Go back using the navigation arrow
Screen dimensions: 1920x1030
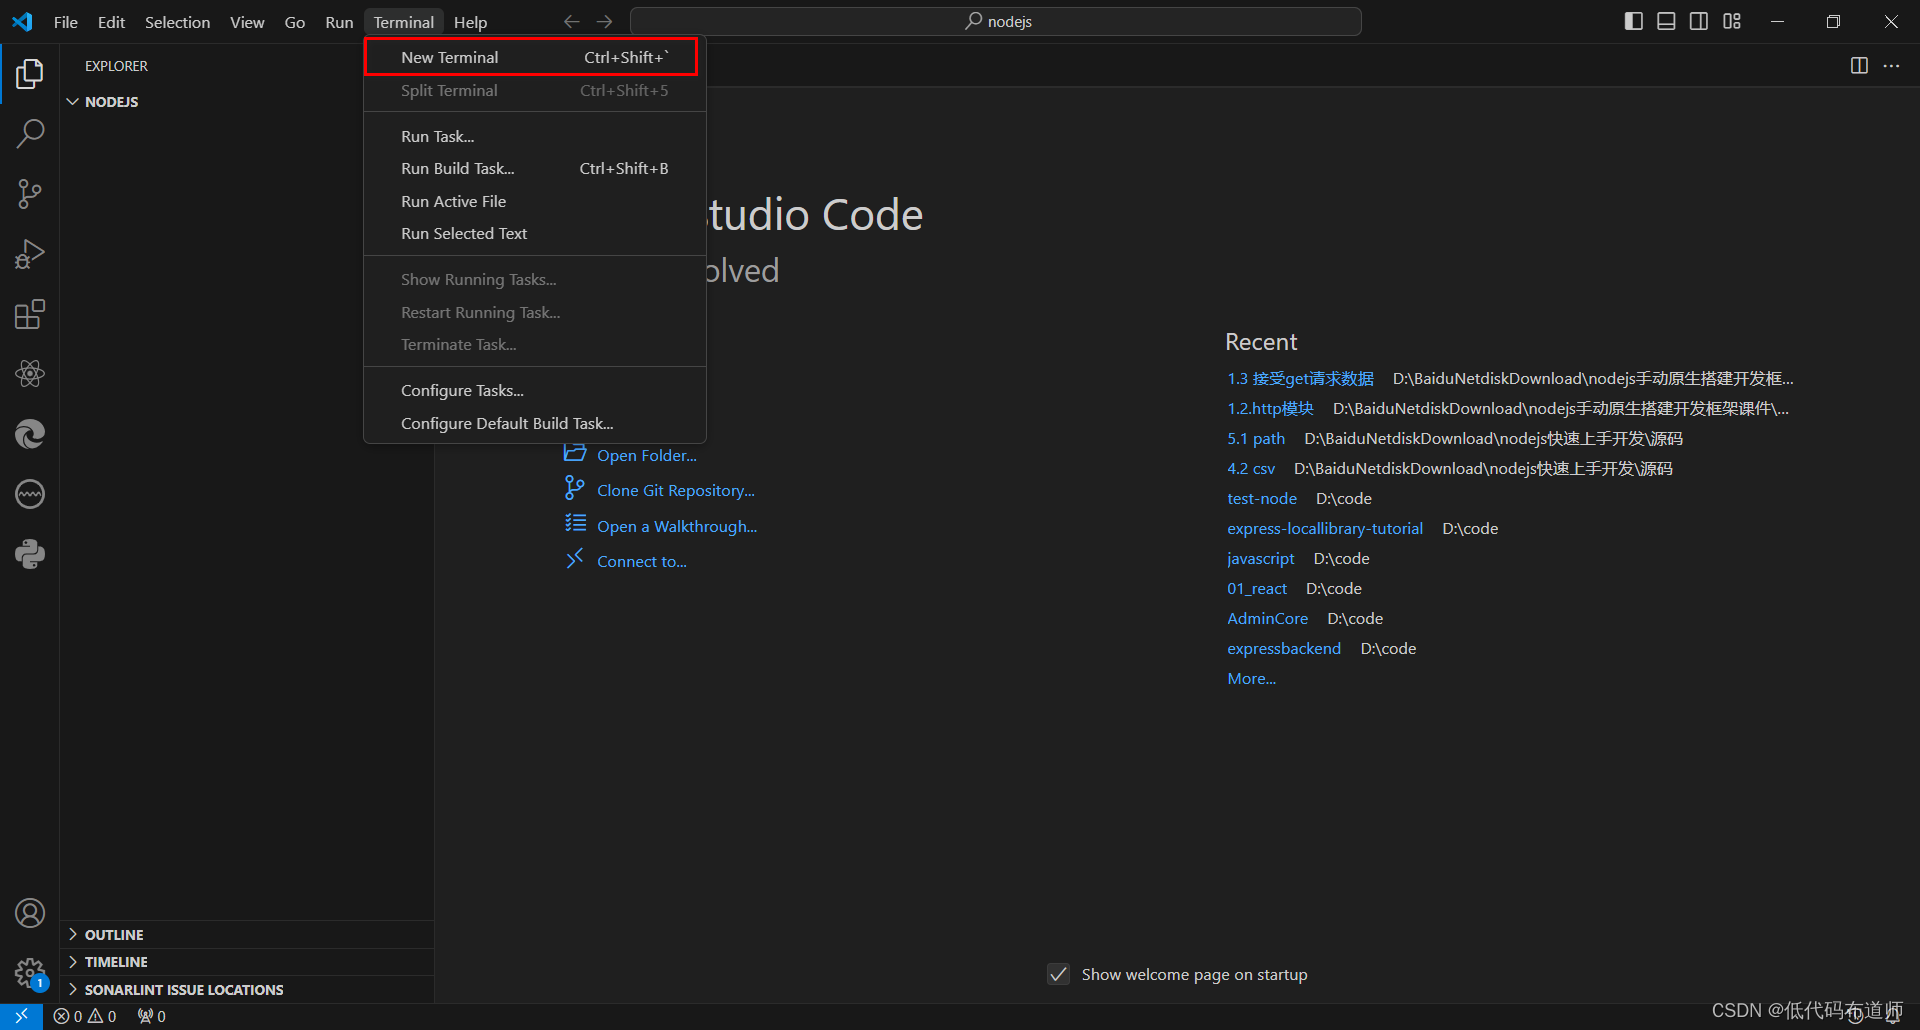pos(572,21)
